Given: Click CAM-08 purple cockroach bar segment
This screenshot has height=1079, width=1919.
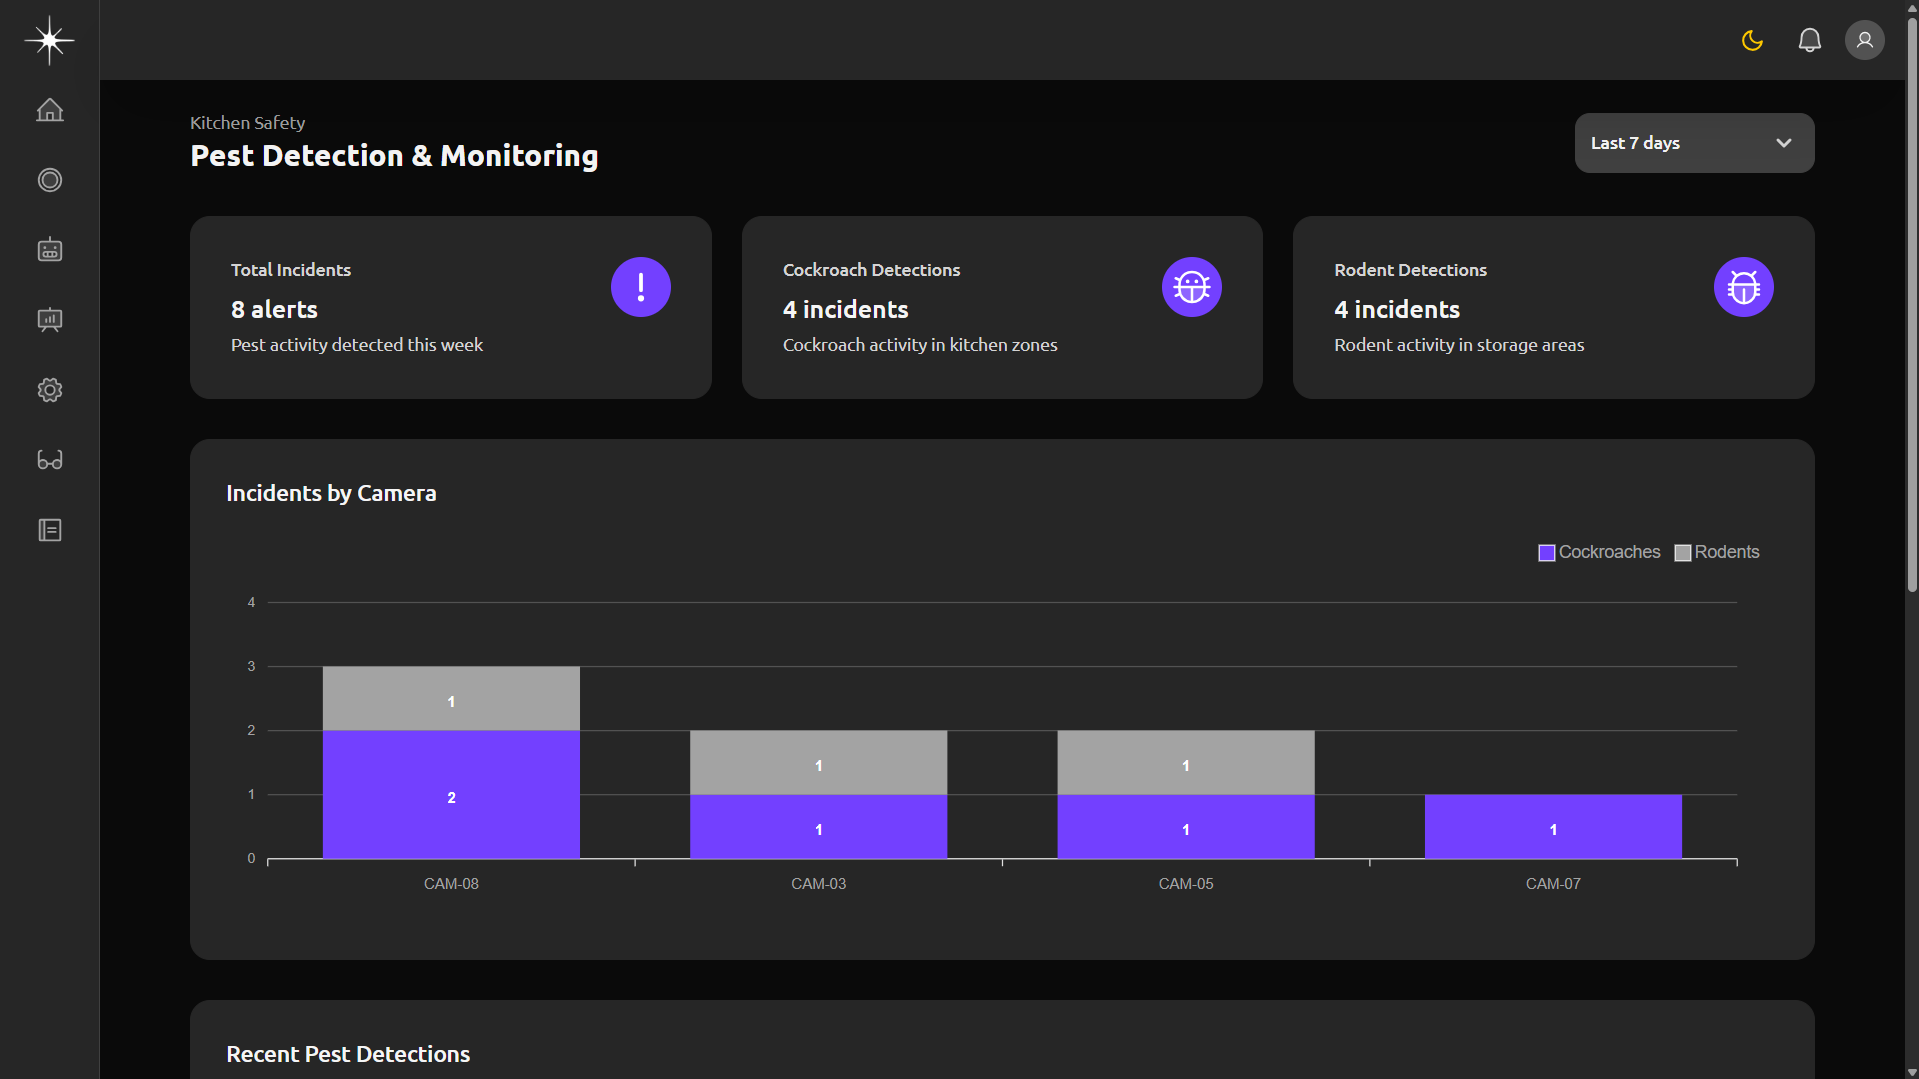Looking at the screenshot, I should [451, 795].
